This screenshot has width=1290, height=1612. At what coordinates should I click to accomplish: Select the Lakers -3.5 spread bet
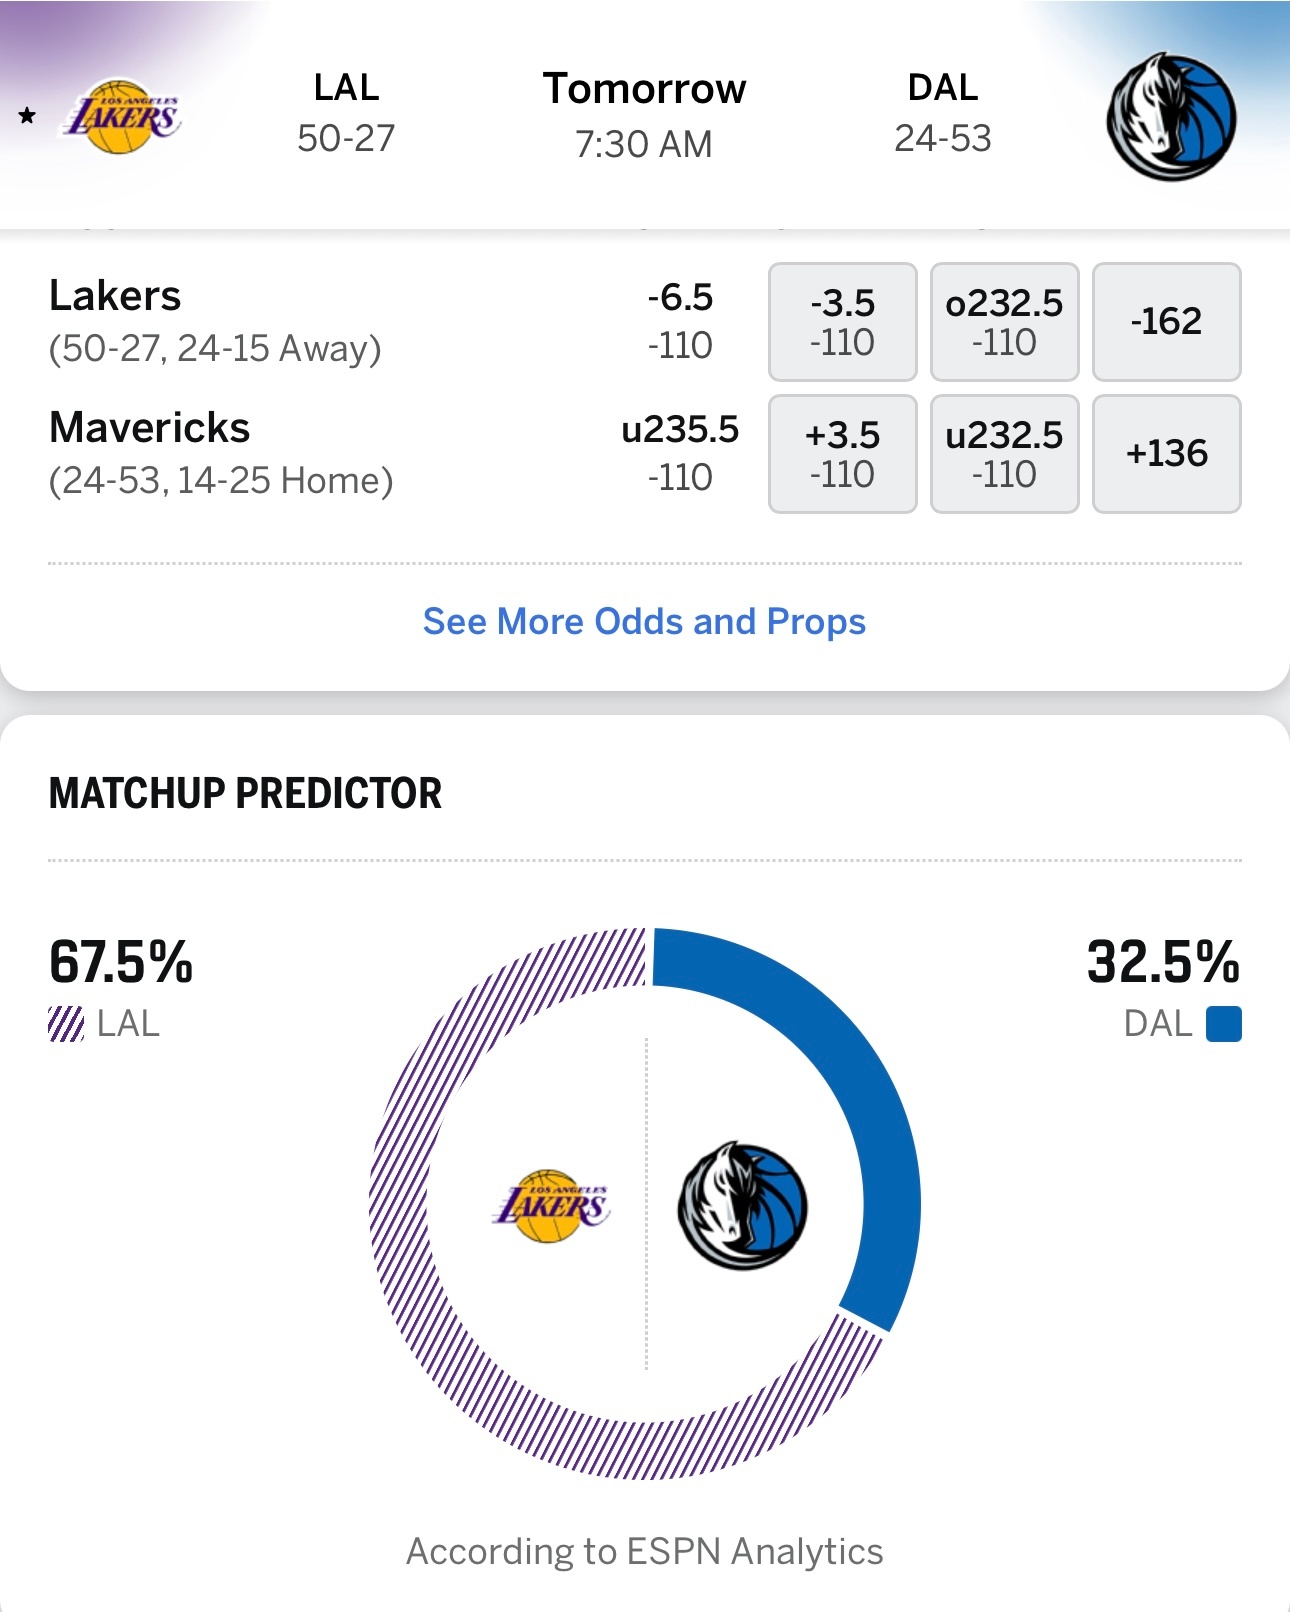[842, 322]
